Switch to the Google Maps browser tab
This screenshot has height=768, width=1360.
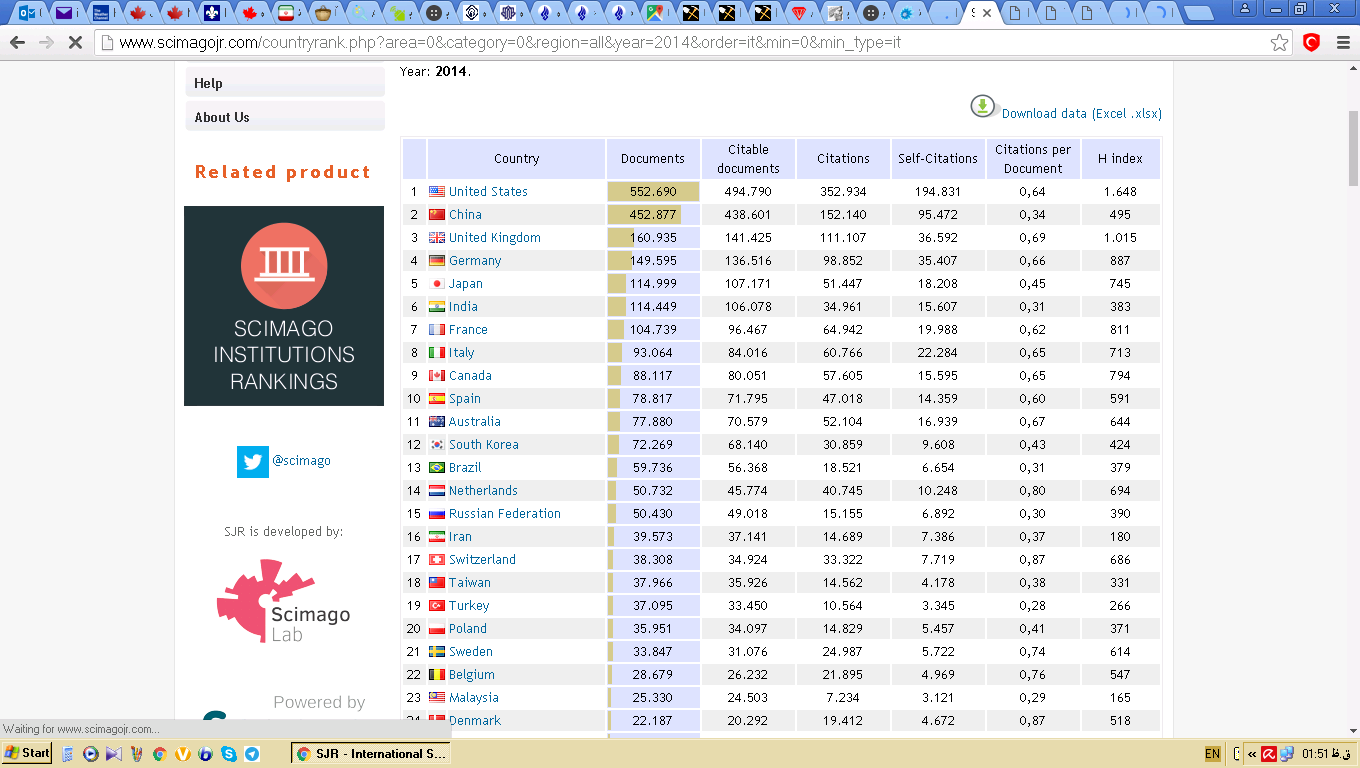point(655,13)
